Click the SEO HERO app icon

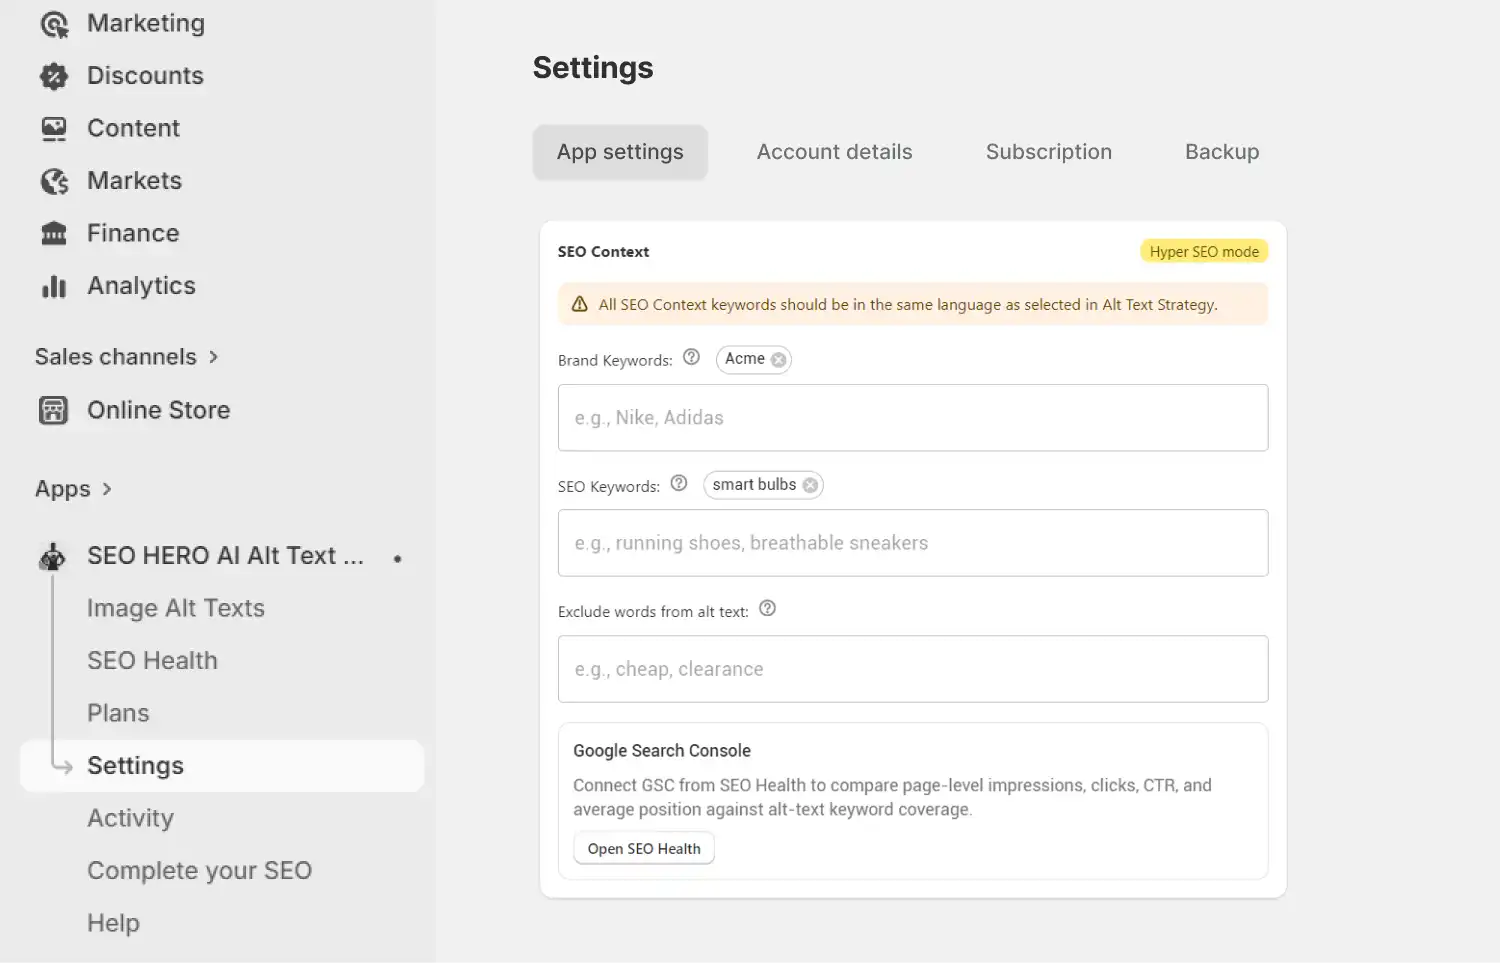coord(53,557)
